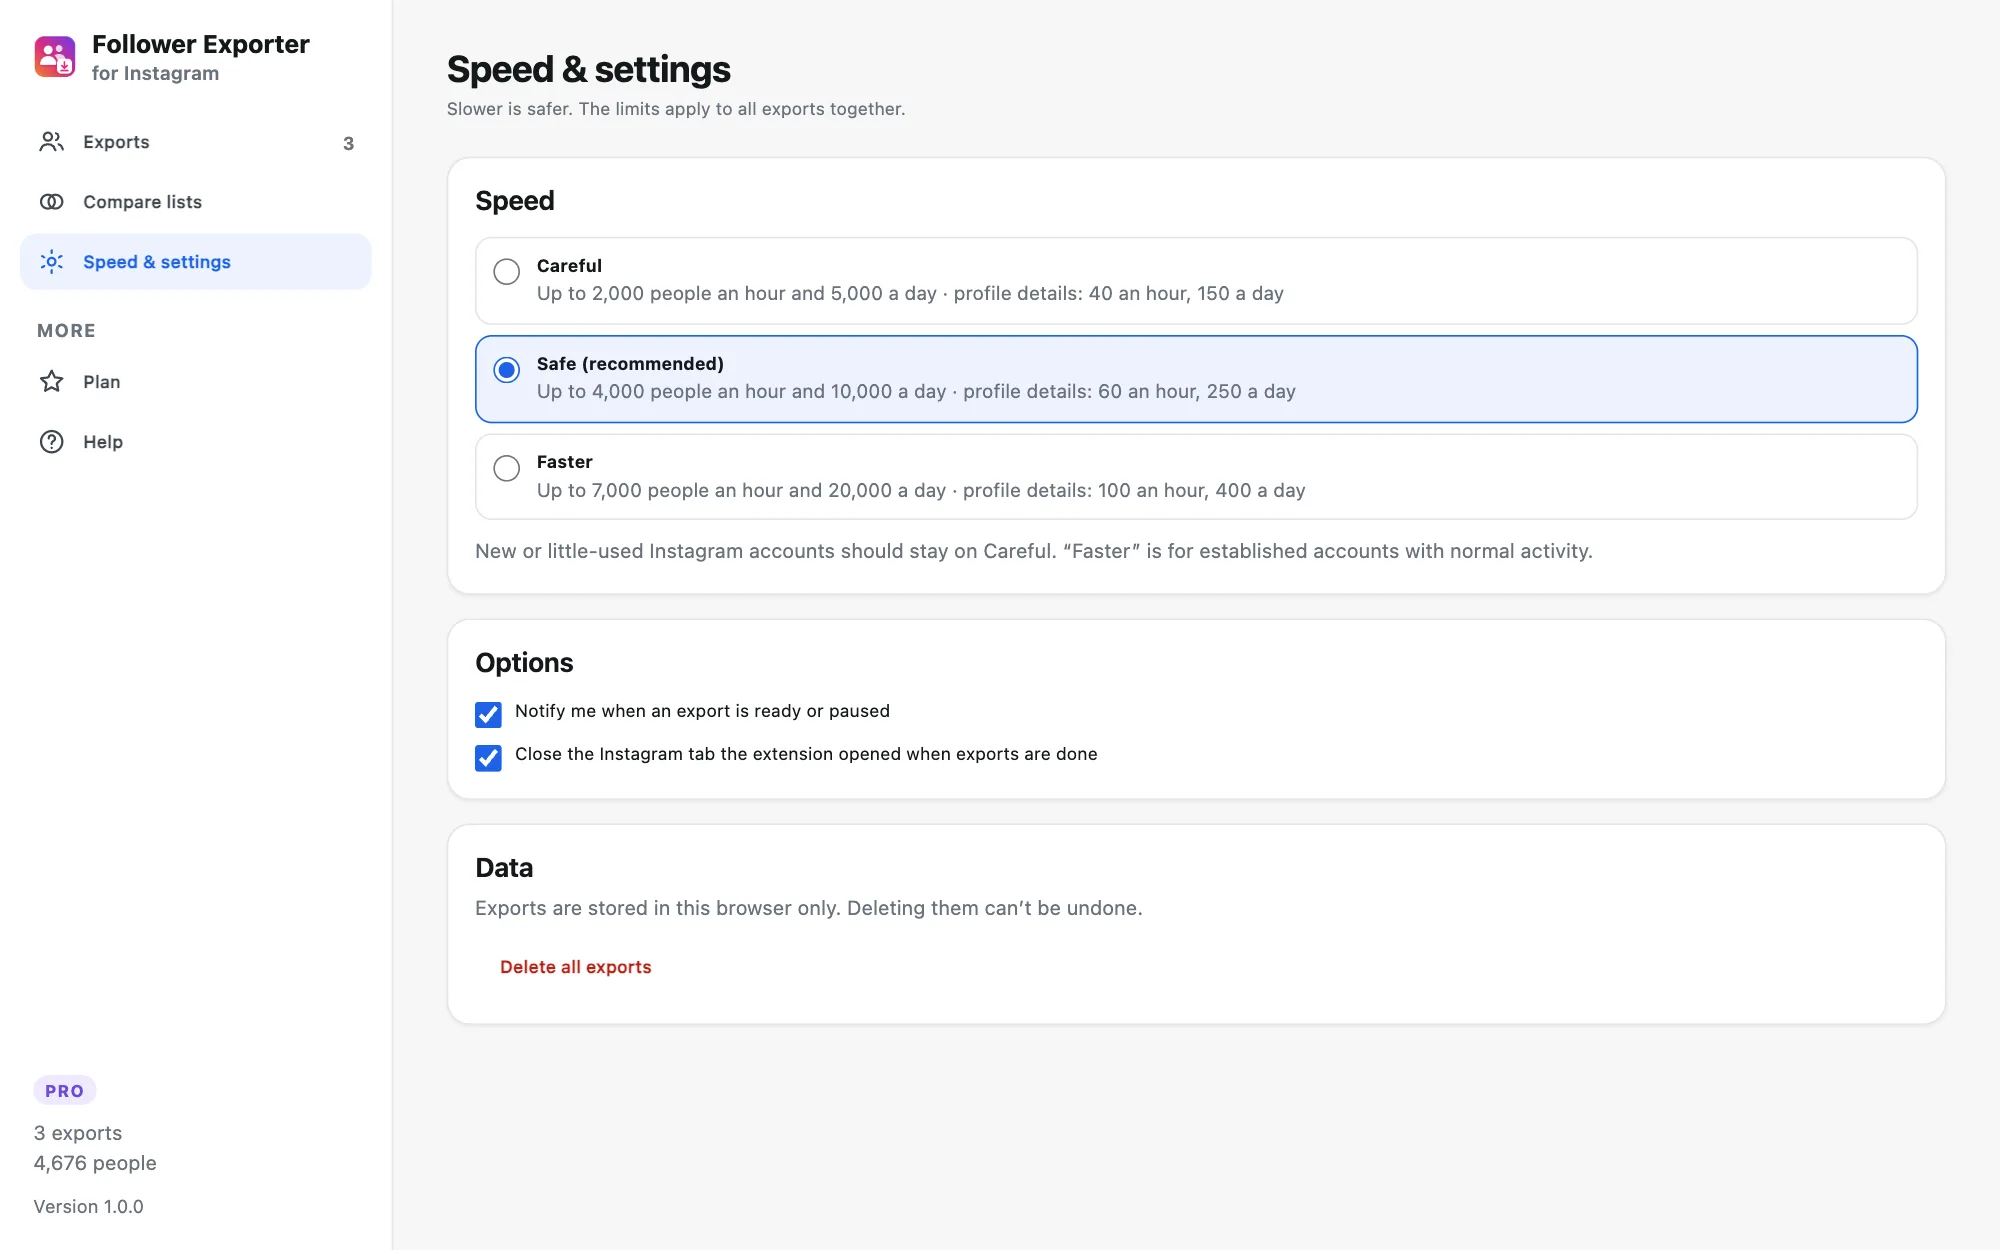
Task: Toggle the notify when export ready checkbox
Action: [488, 714]
